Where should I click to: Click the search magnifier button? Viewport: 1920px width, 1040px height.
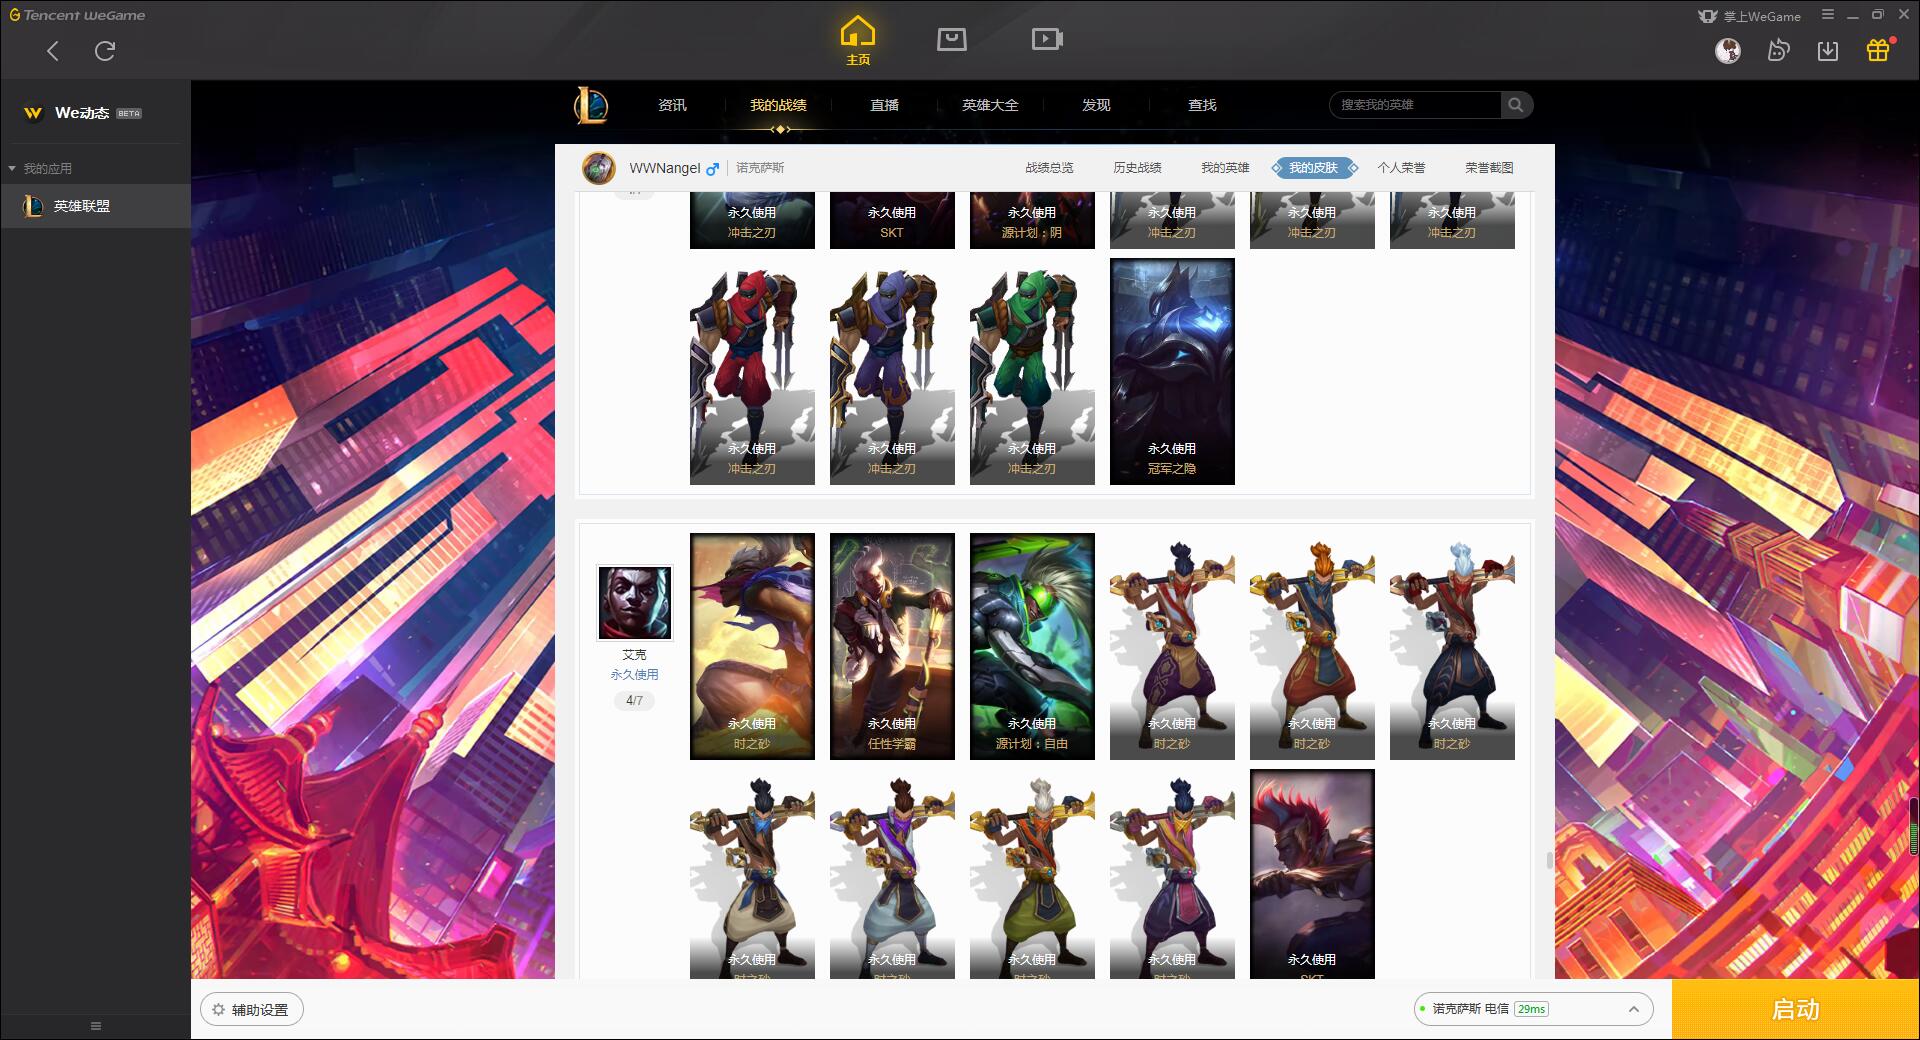[1516, 105]
